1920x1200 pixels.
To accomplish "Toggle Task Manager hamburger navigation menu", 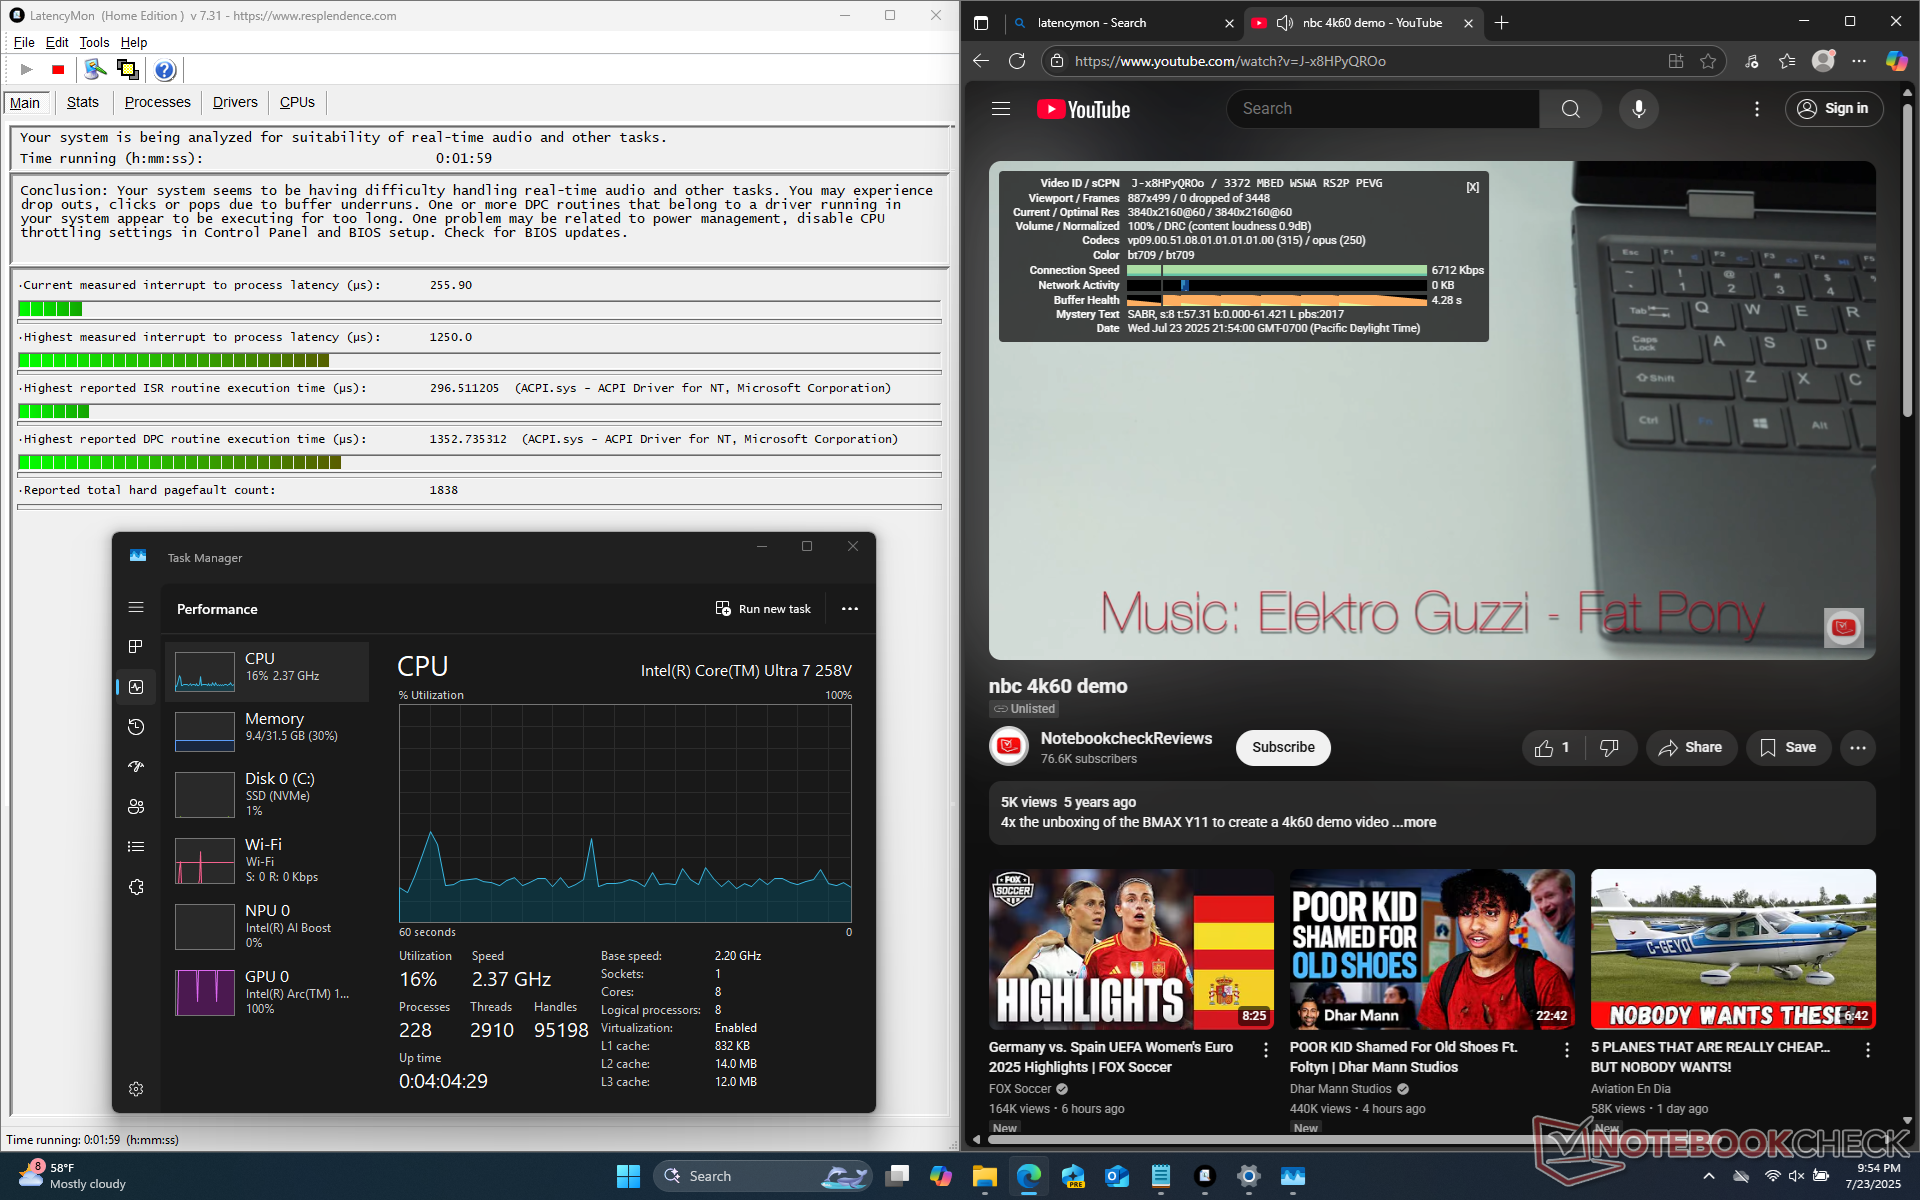I will [x=137, y=608].
